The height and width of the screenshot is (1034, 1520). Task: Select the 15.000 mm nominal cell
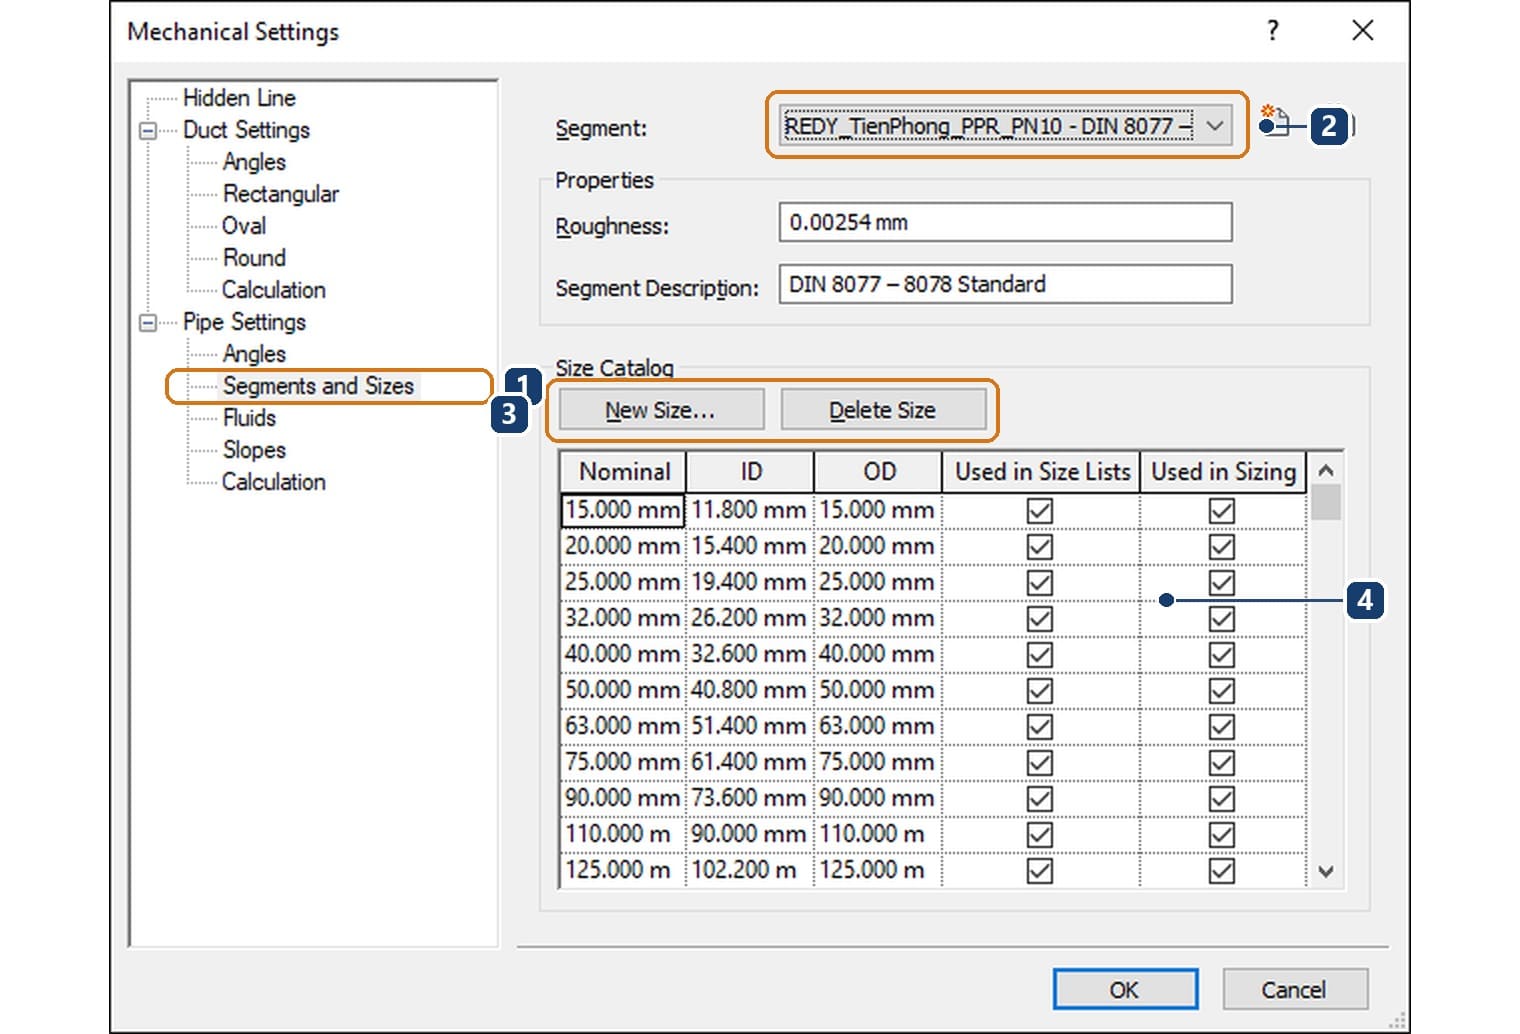pos(623,510)
